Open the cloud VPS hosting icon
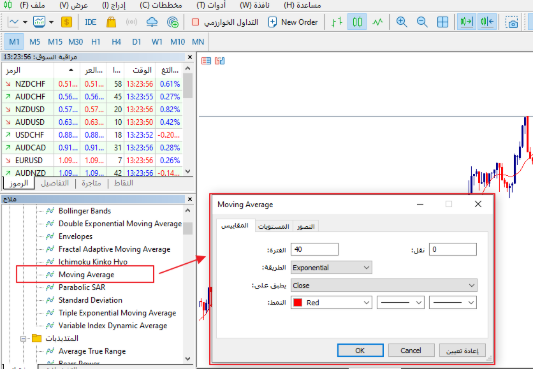 (x=152, y=22)
